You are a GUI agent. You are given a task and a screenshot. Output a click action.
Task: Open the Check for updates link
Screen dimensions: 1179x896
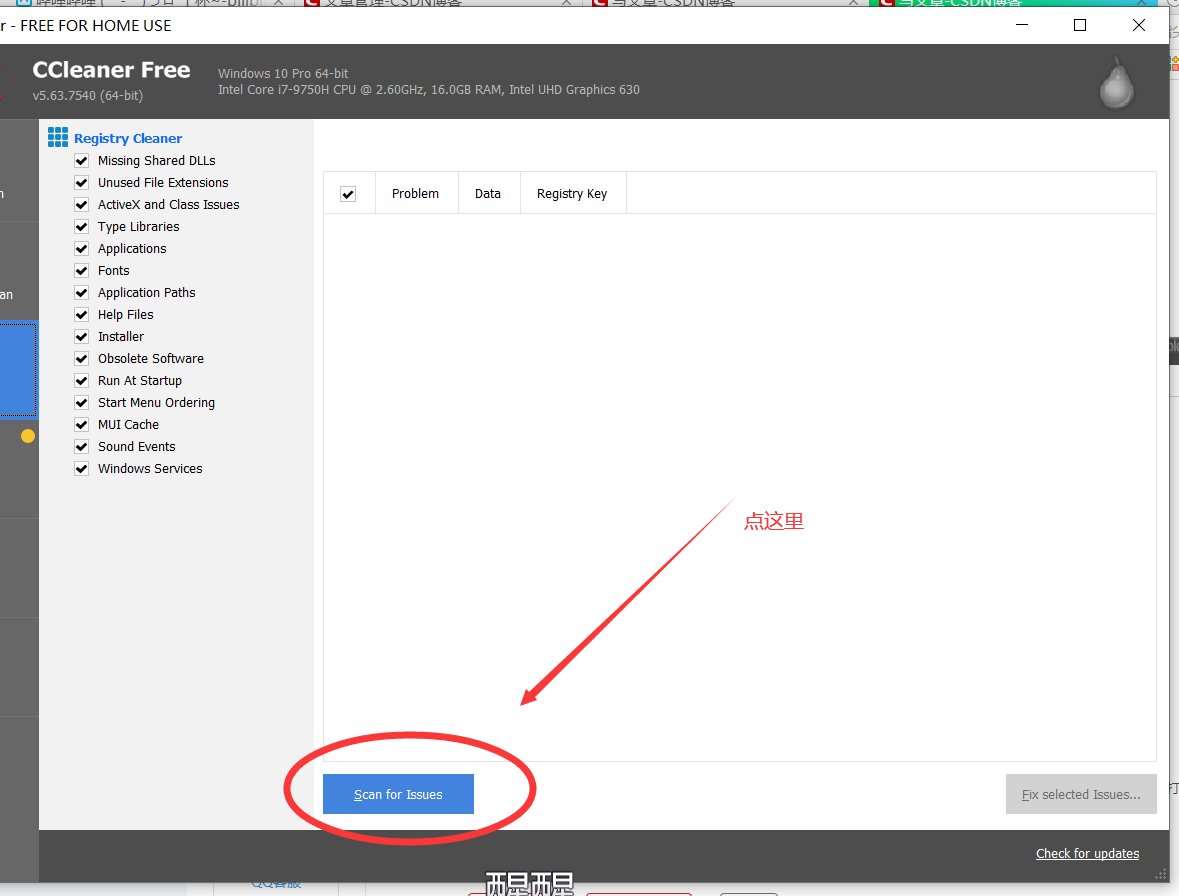(x=1087, y=853)
